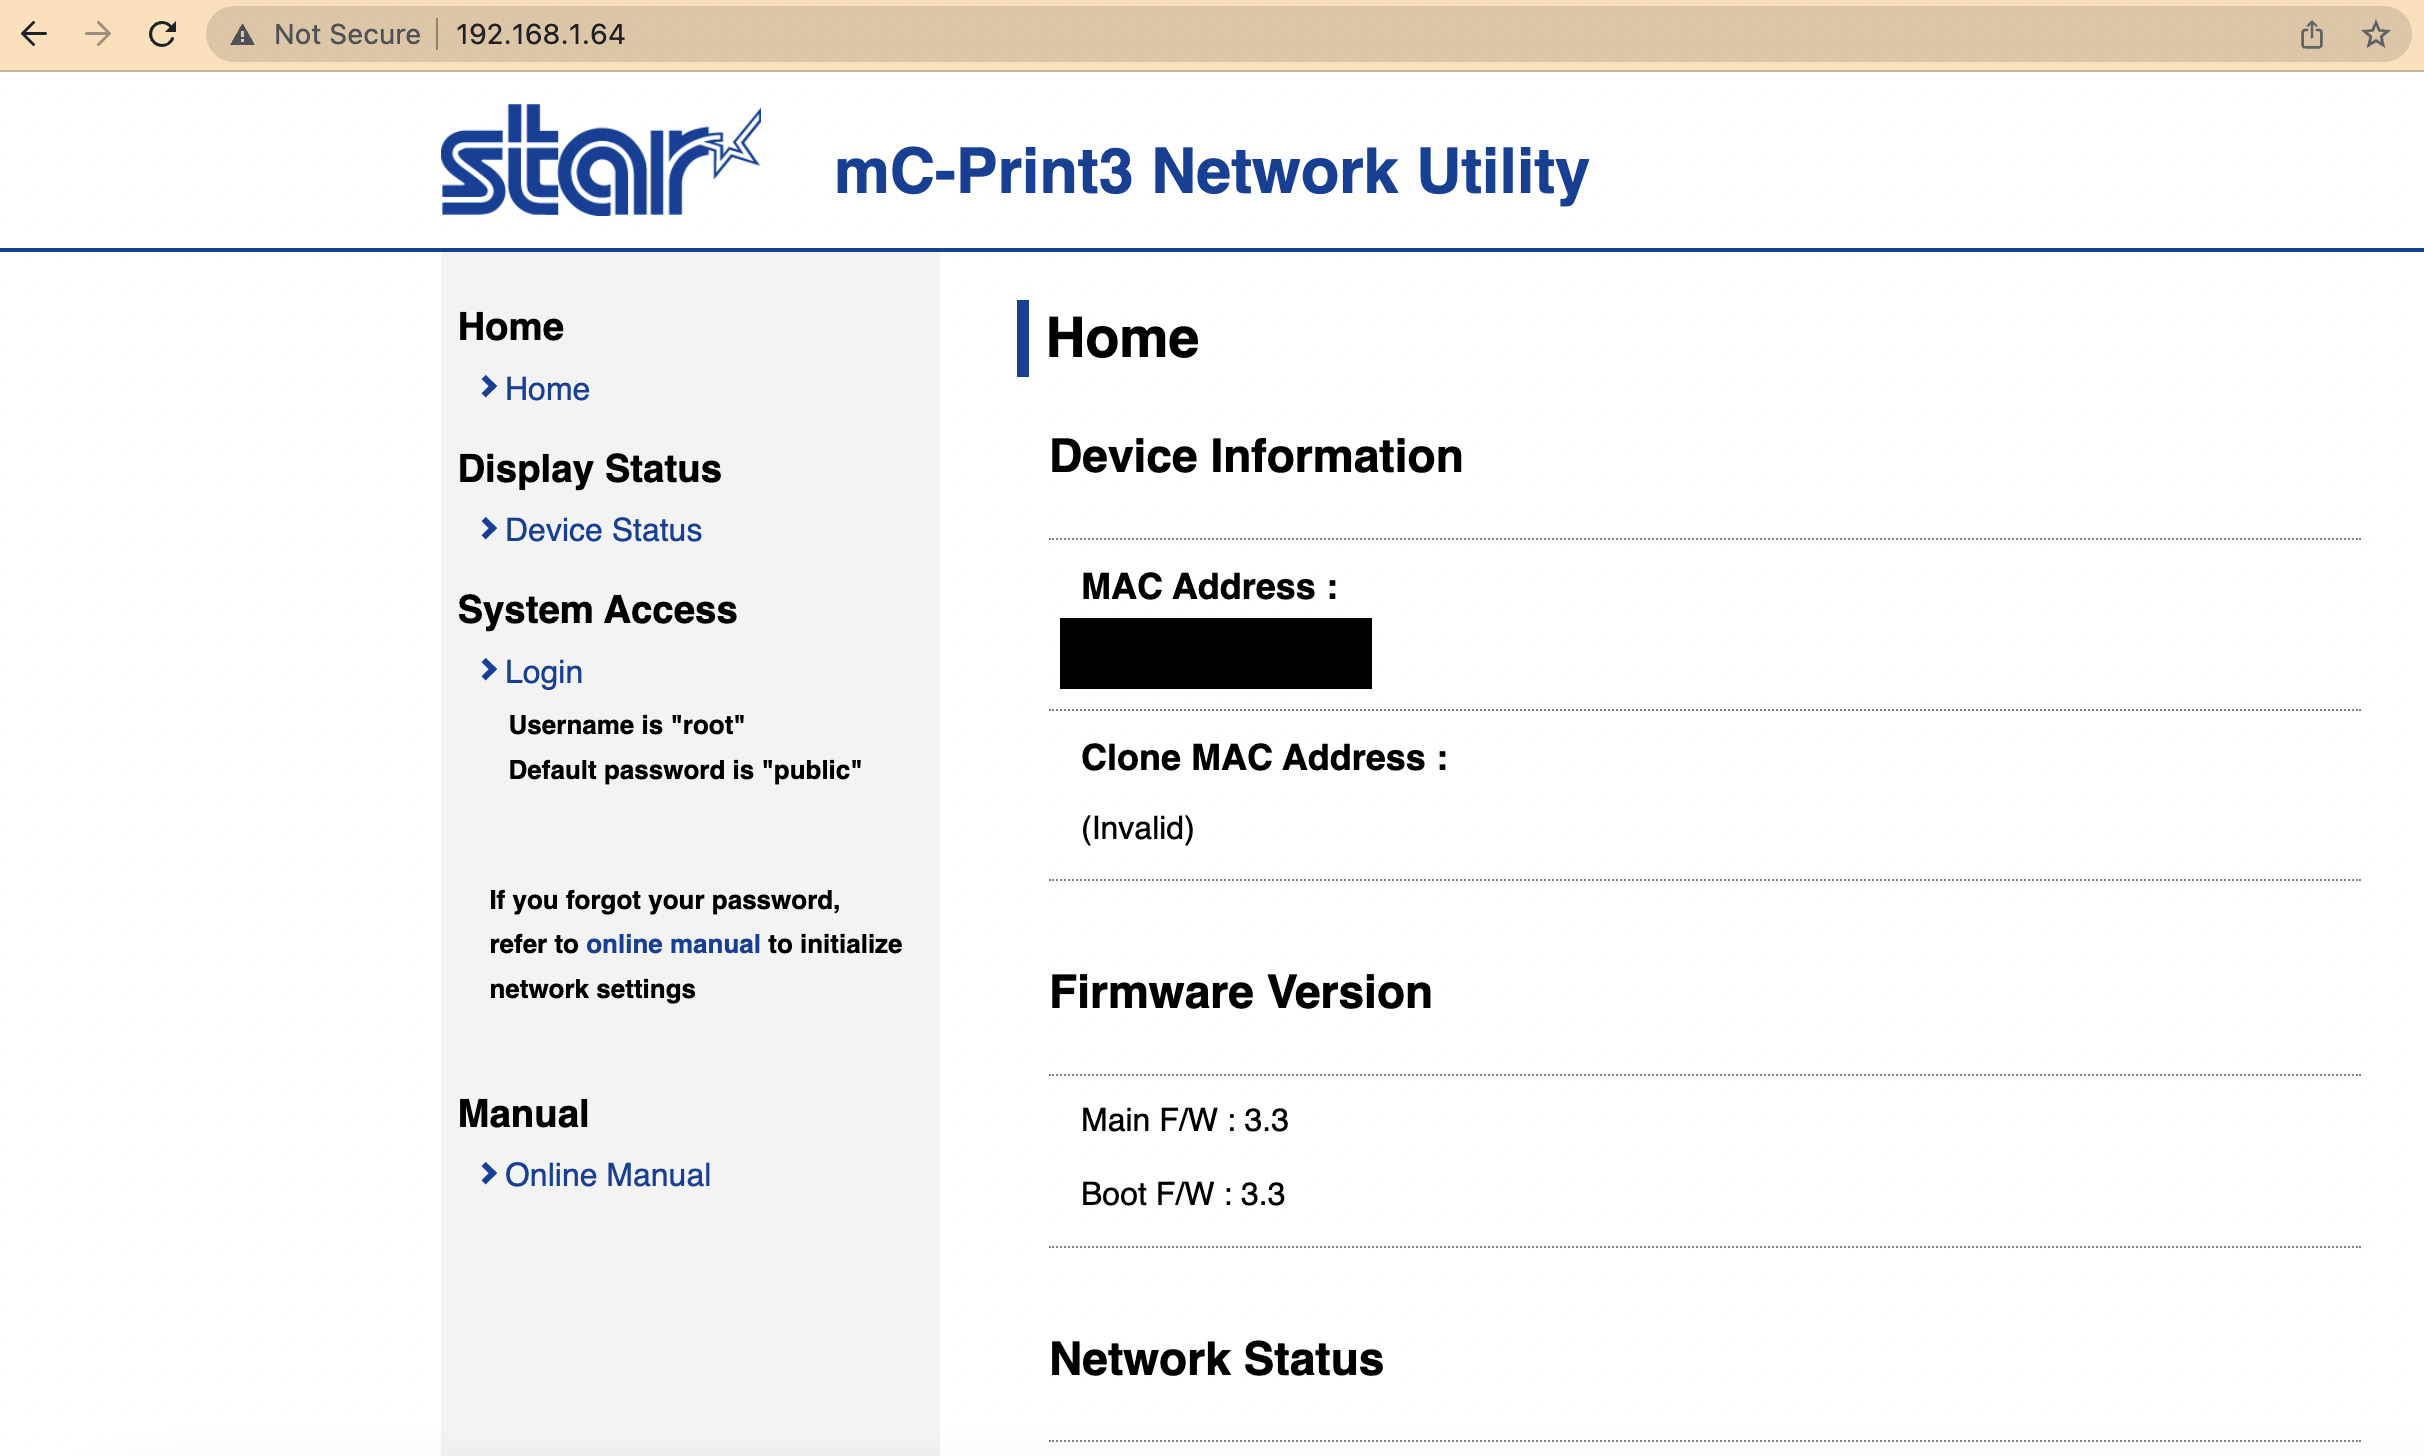Screen dimensions: 2424x1456
Task: Click the share page icon
Action: point(2311,35)
